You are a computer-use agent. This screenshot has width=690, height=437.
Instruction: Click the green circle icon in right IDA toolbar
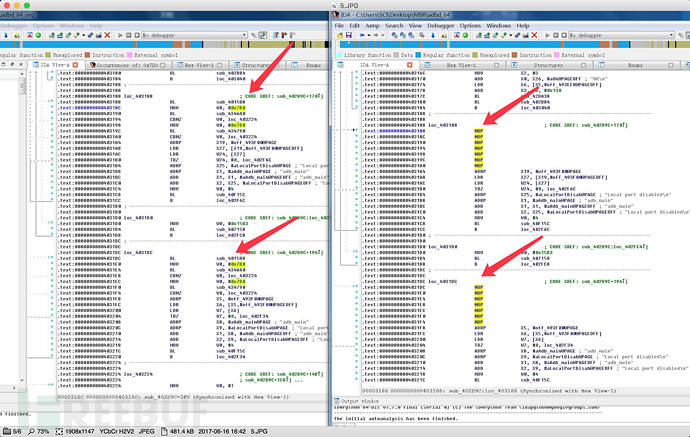pyautogui.click(x=465, y=35)
